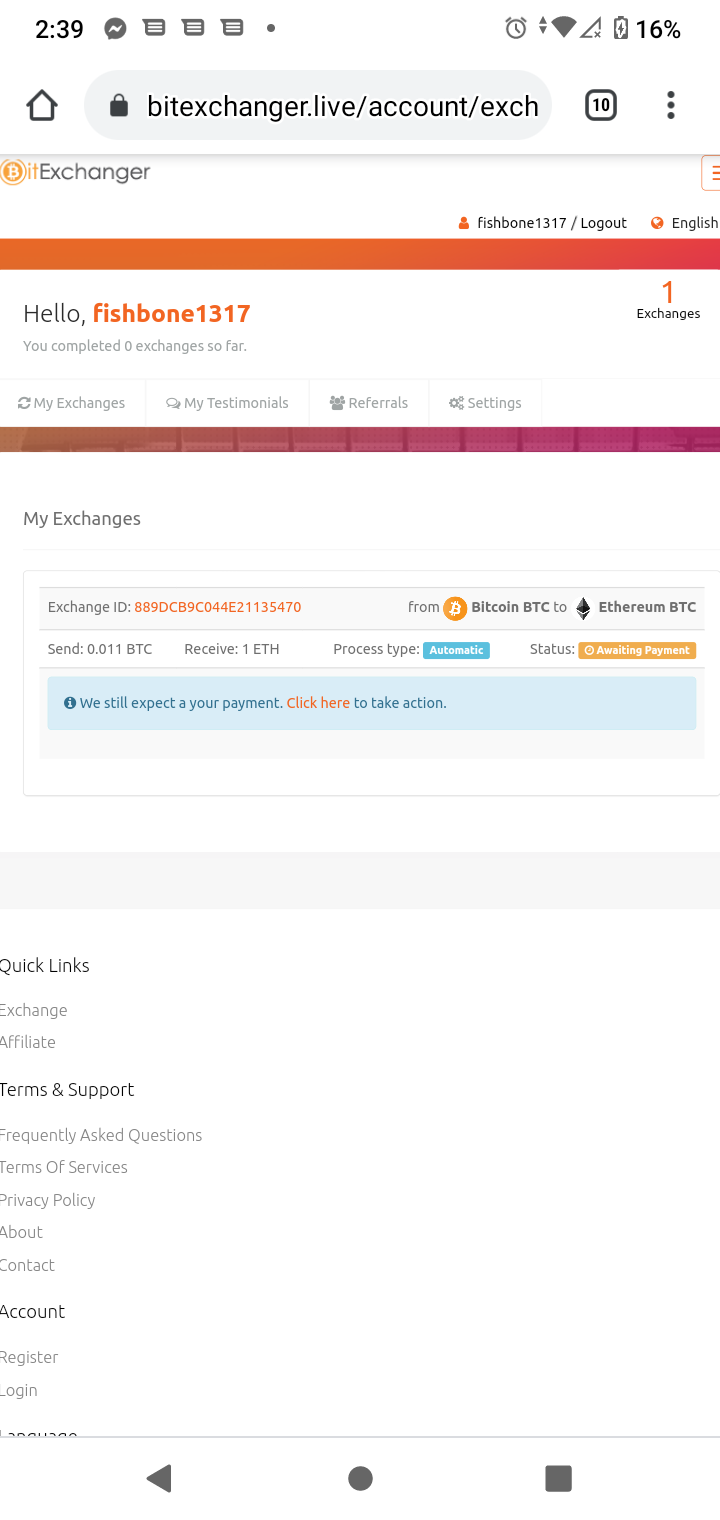Image resolution: width=720 pixels, height=1520 pixels.
Task: Expand the orange hamburger navigation menu
Action: (711, 172)
